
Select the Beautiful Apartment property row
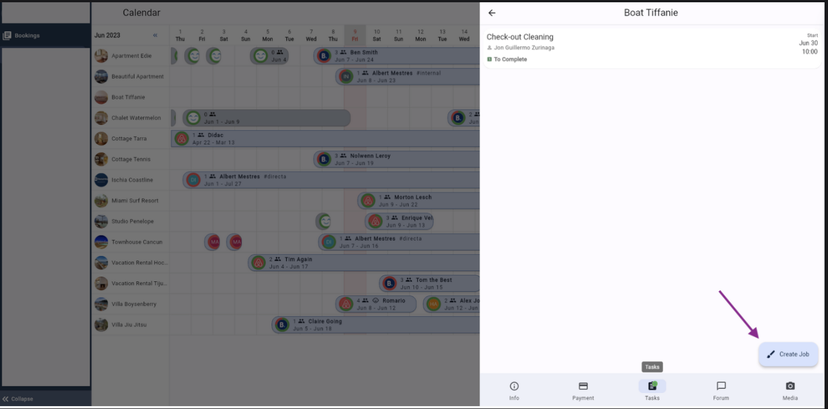click(131, 77)
